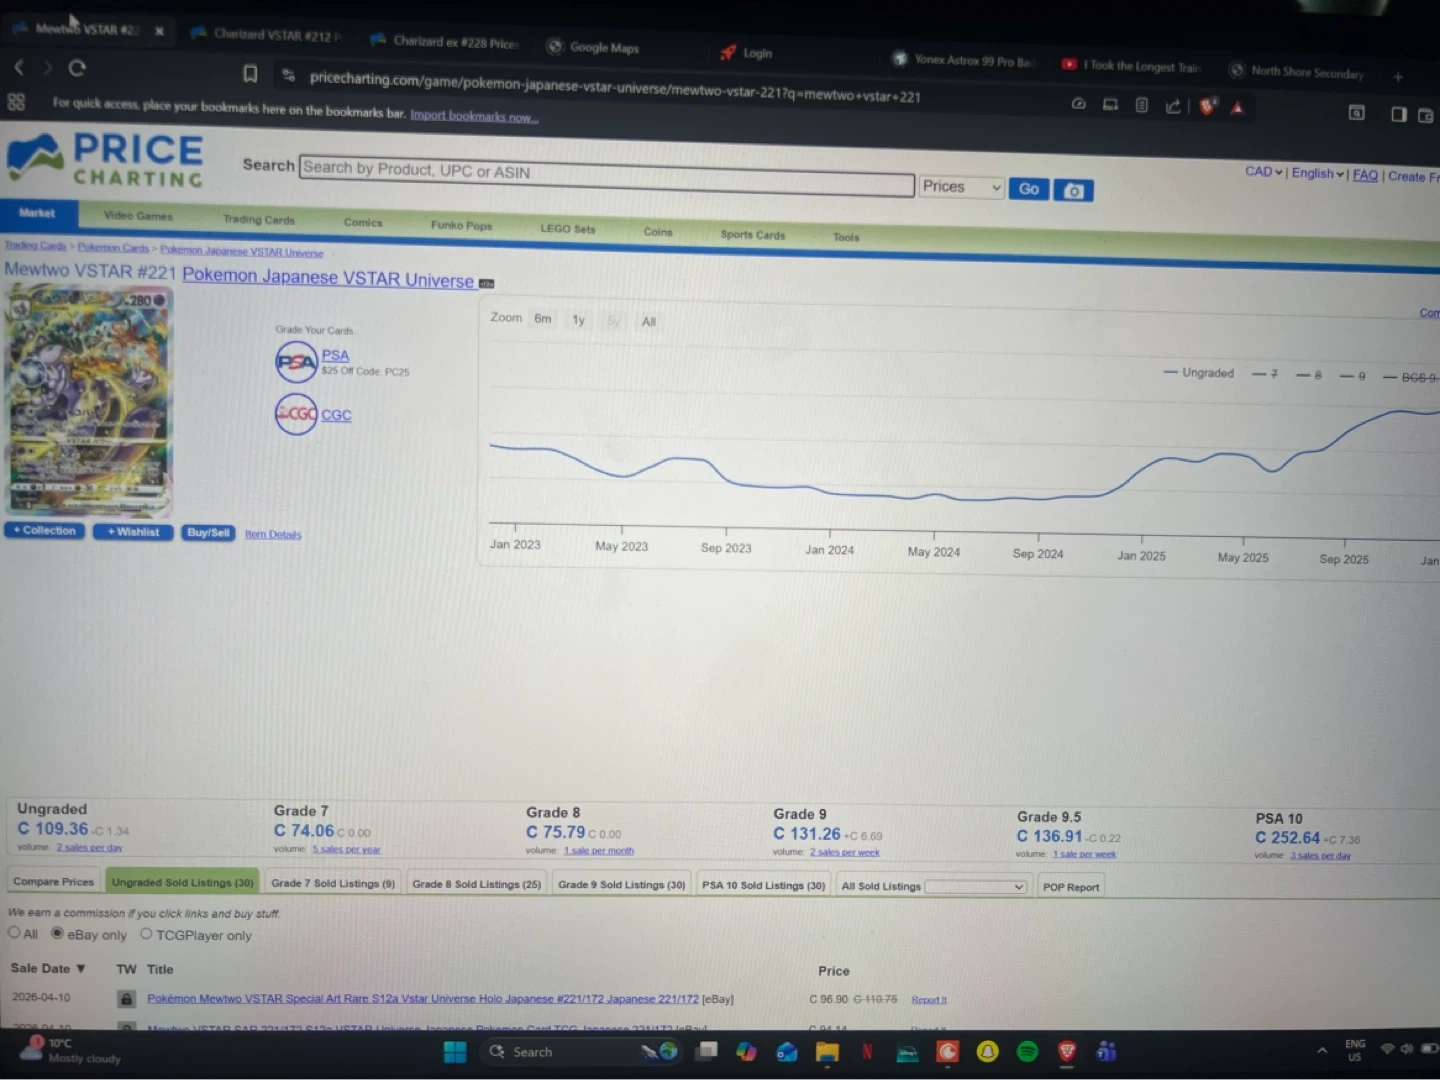This screenshot has height=1080, width=1440.
Task: Click the PriceCharting logo
Action: pos(106,161)
